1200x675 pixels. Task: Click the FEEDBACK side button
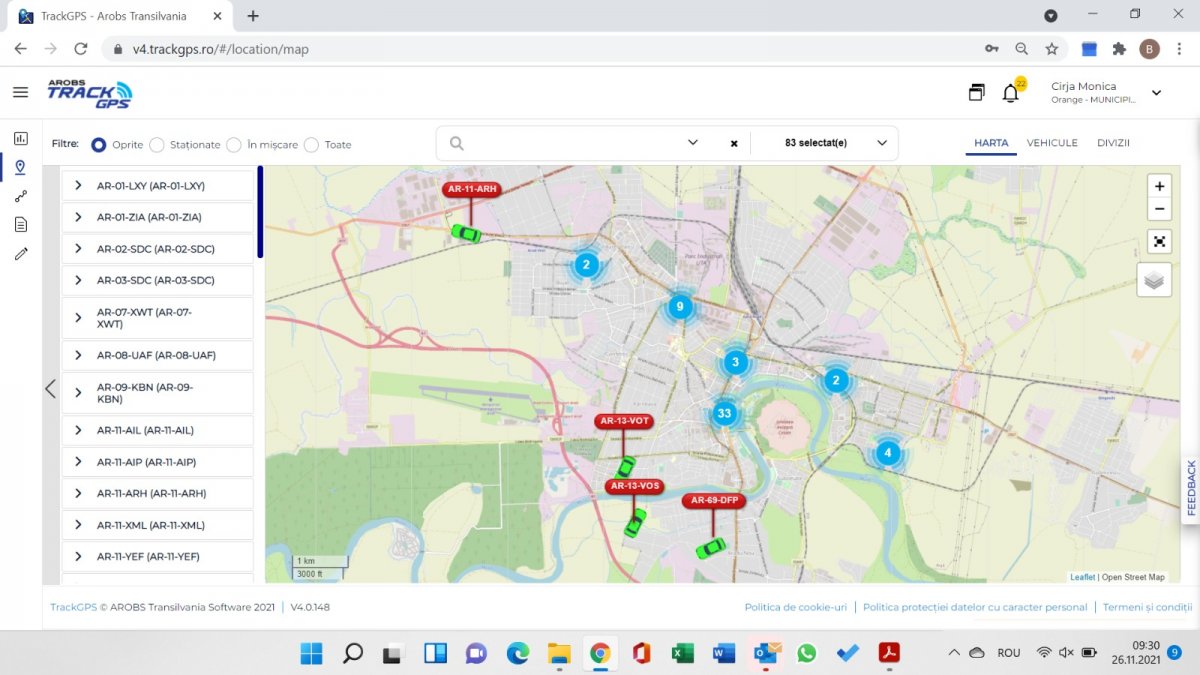[x=1190, y=488]
